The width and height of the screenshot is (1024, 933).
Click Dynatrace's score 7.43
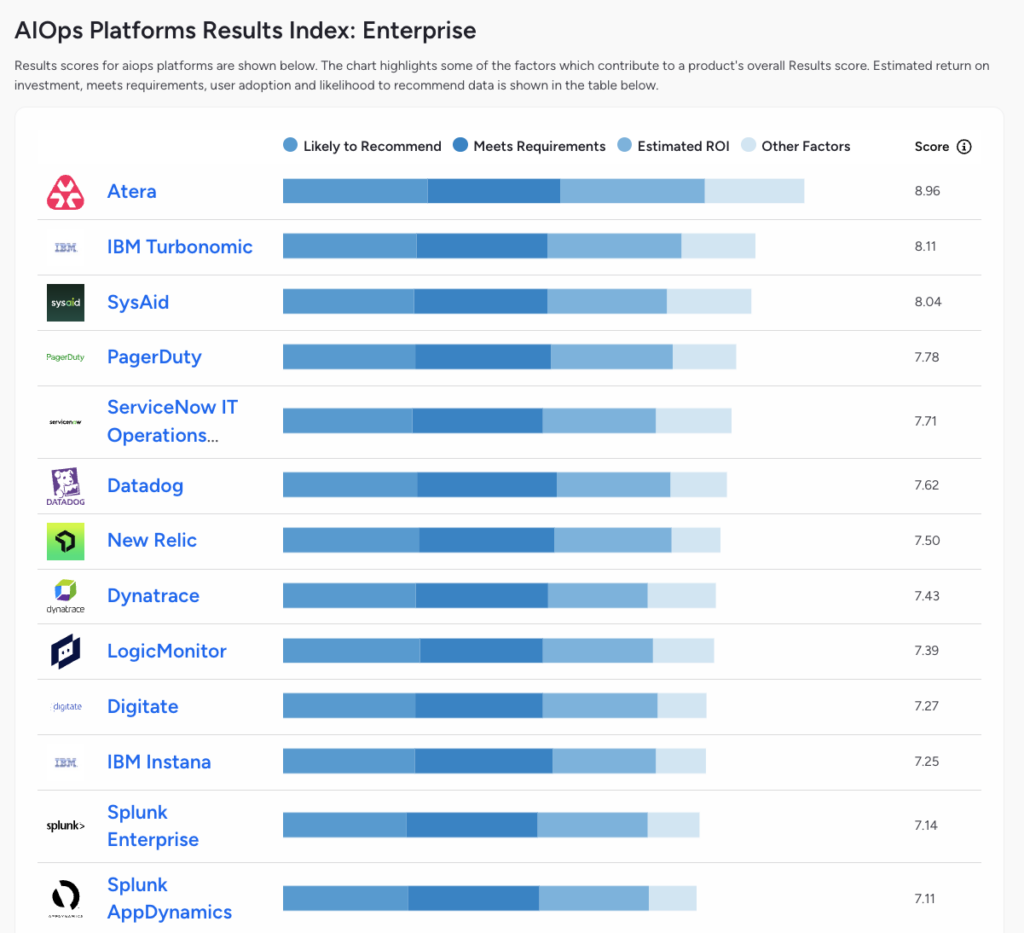click(926, 596)
